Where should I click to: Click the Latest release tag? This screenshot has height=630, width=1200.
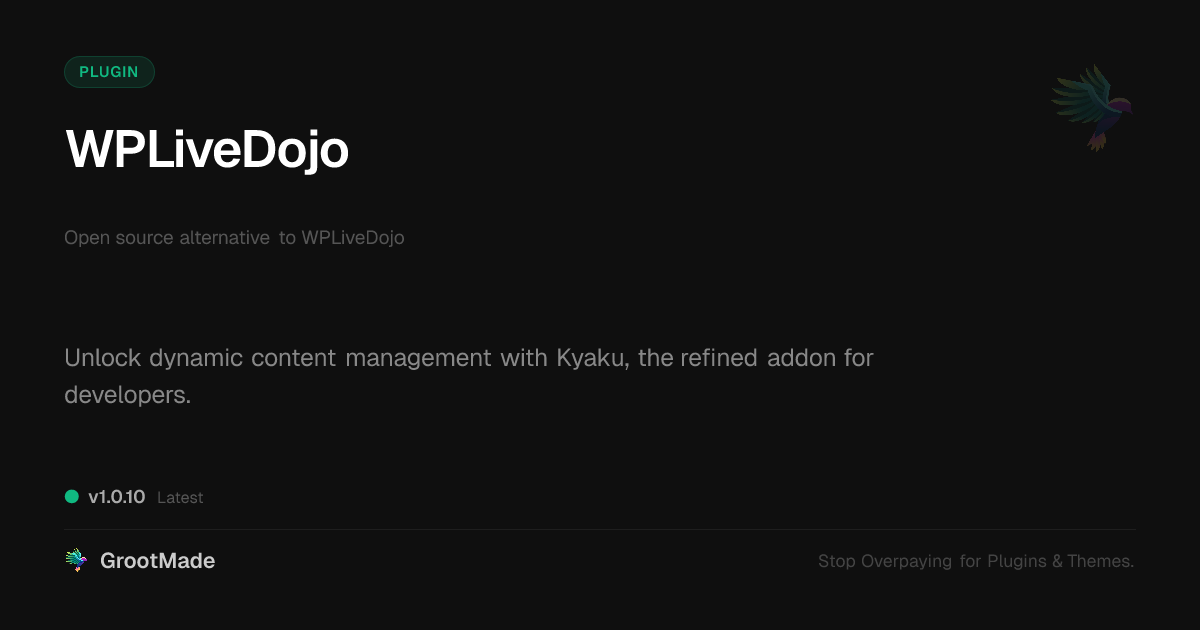(180, 497)
